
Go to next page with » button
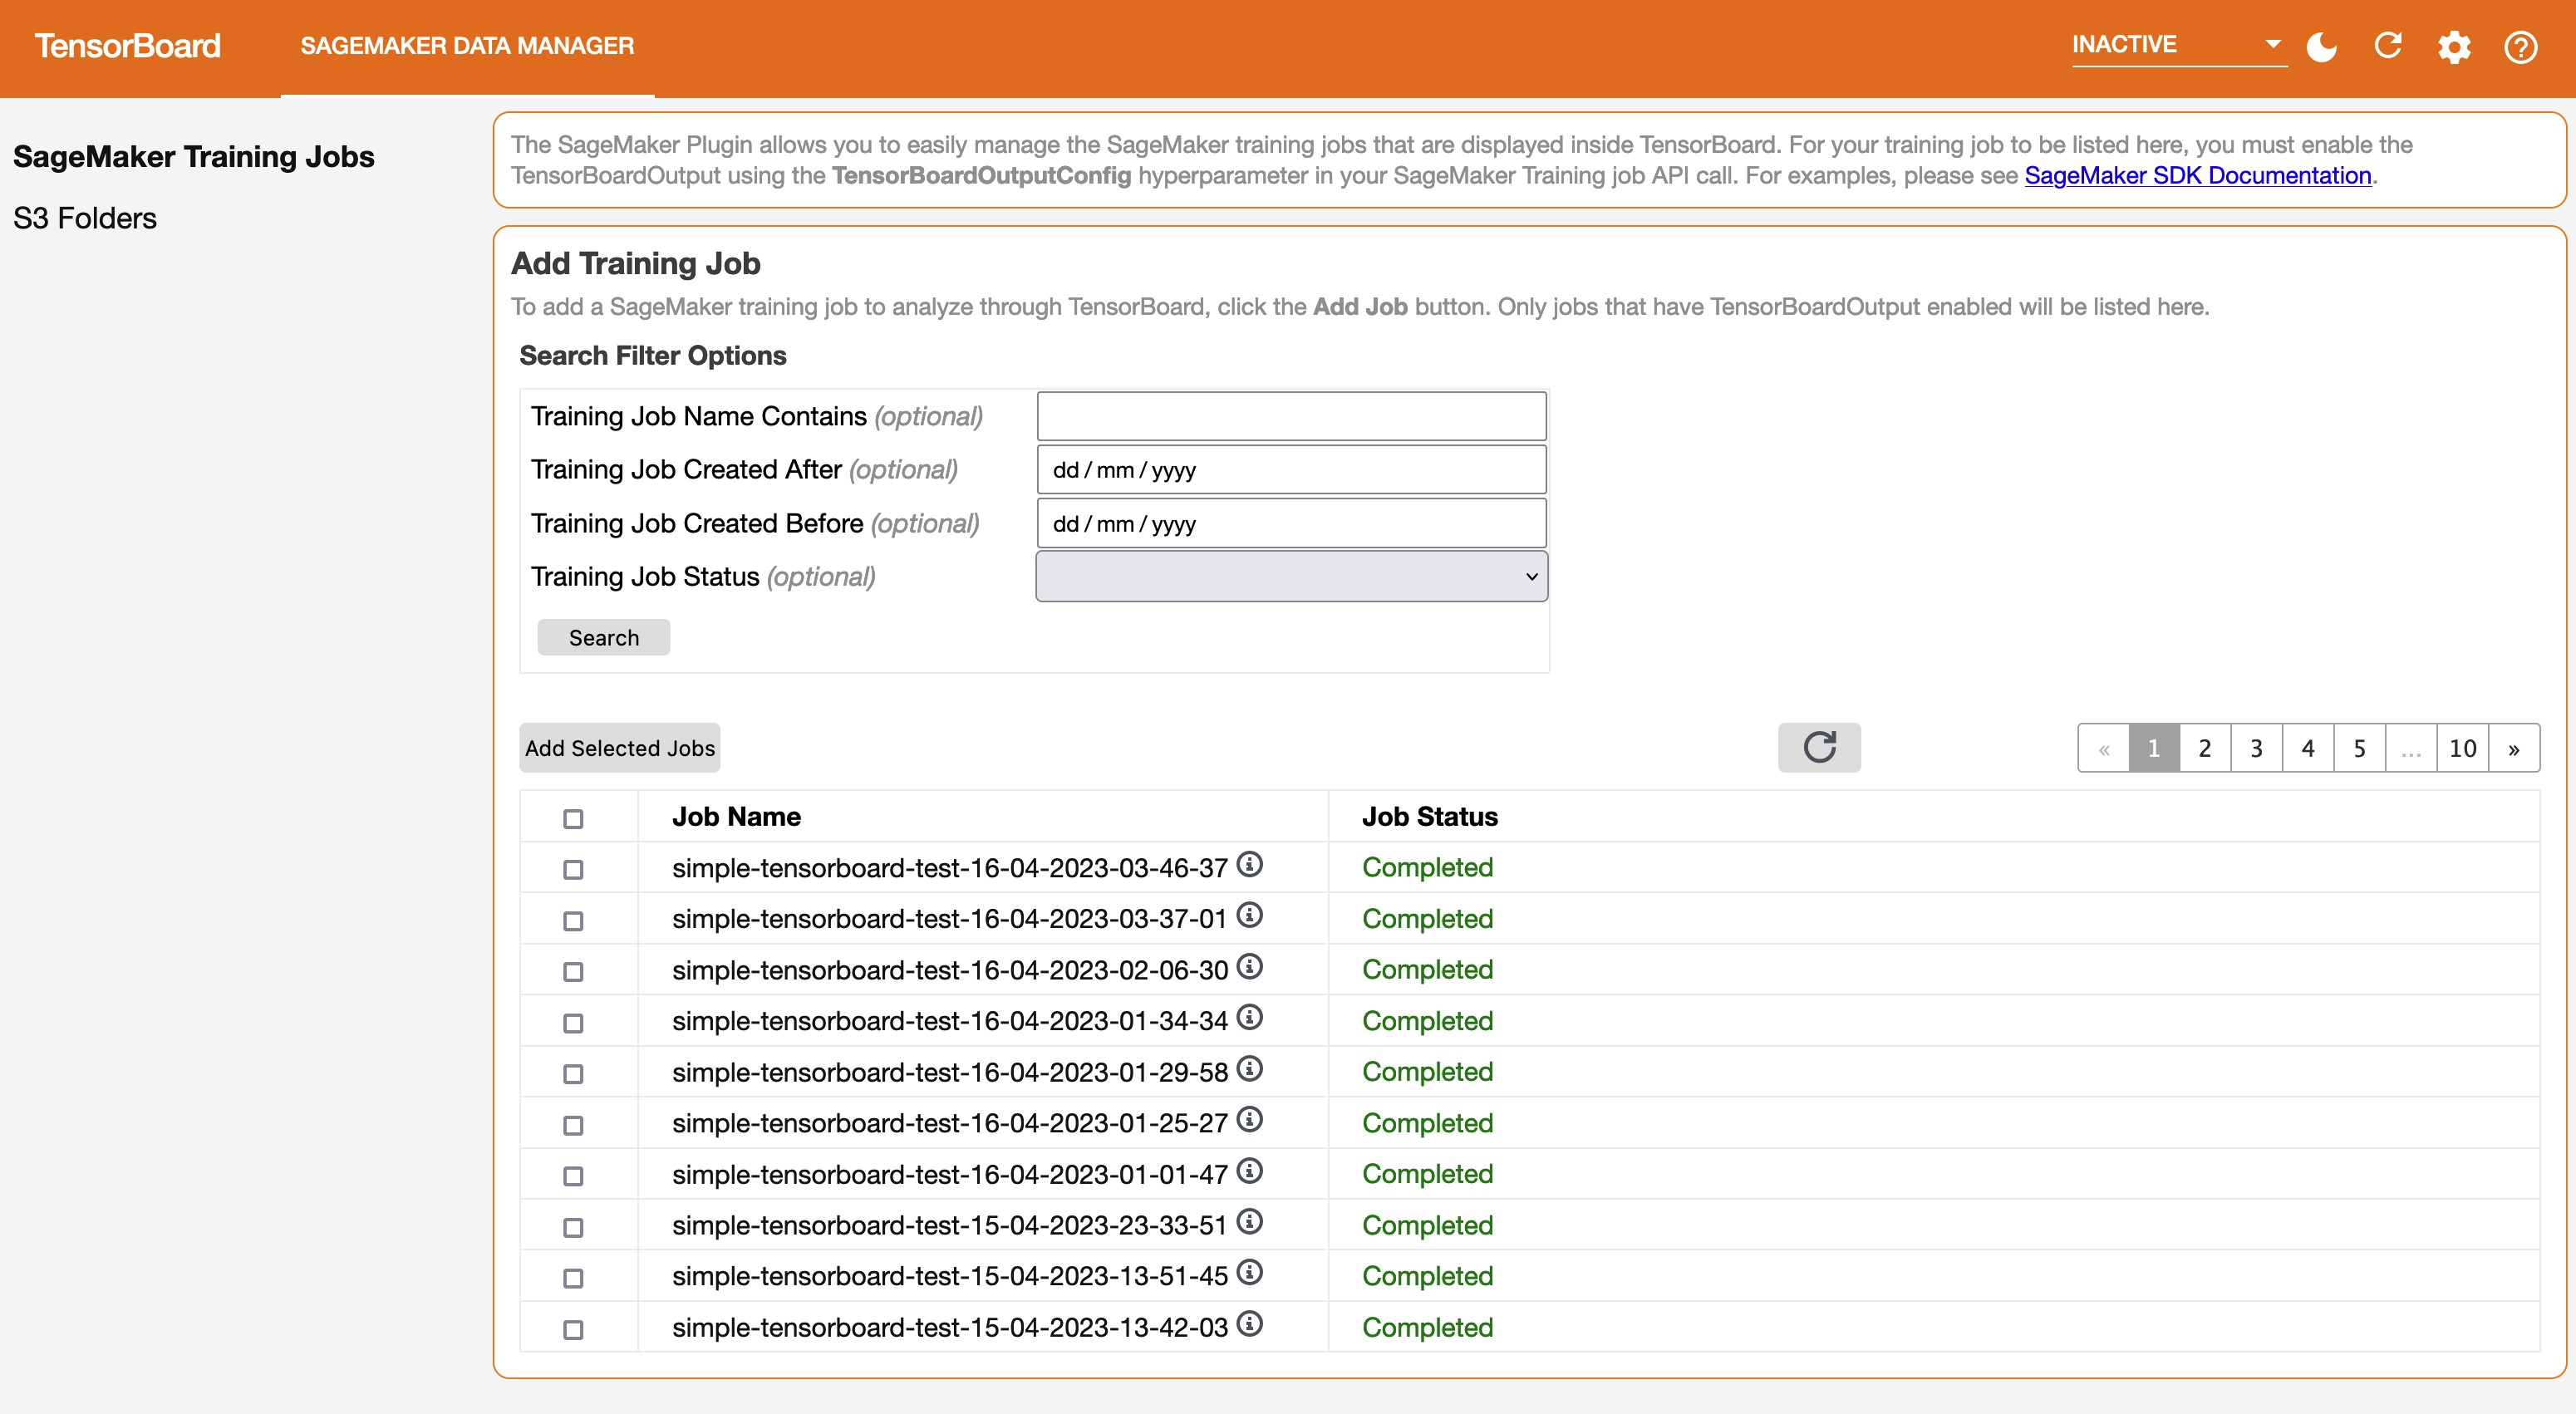[2514, 748]
